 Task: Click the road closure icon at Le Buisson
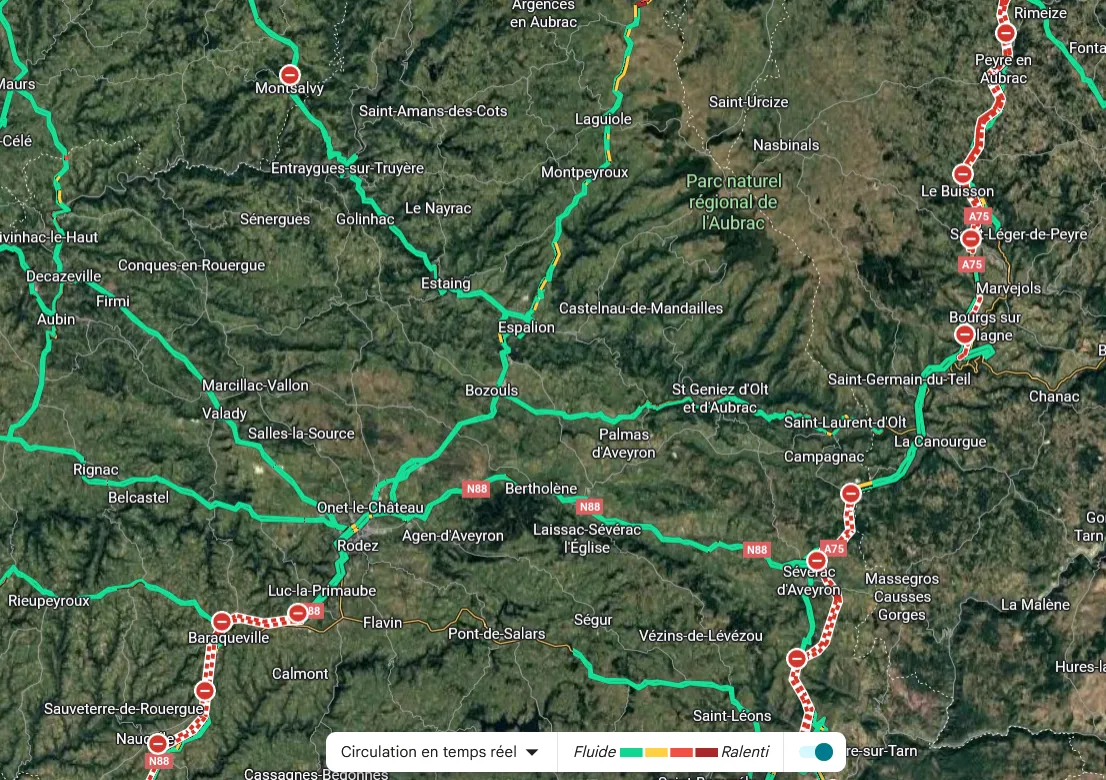point(963,173)
